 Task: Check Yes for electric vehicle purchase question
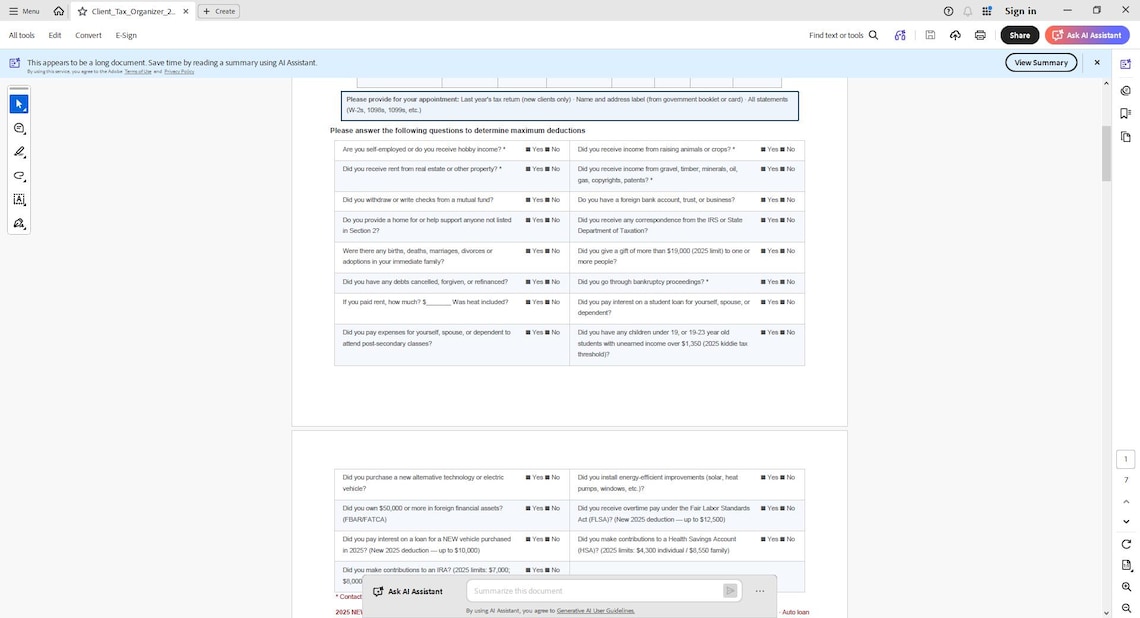[529, 478]
